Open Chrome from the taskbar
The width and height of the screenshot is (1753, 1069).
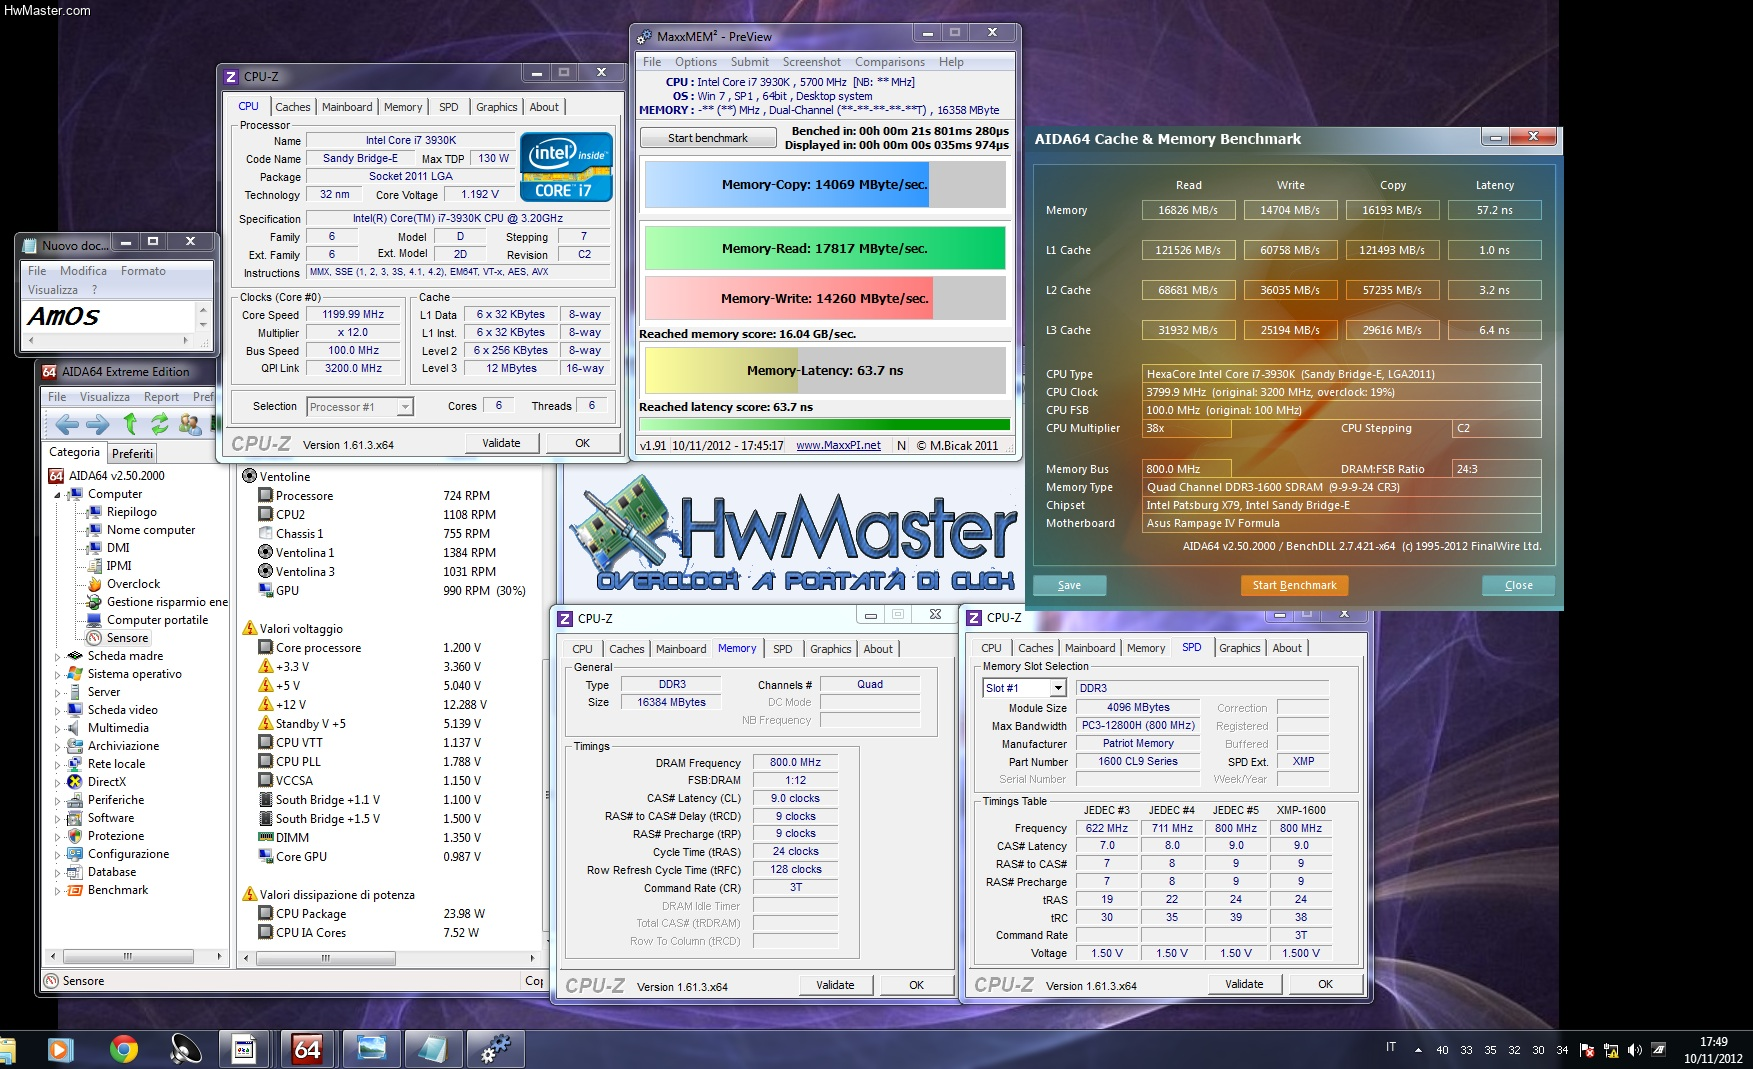tap(124, 1049)
